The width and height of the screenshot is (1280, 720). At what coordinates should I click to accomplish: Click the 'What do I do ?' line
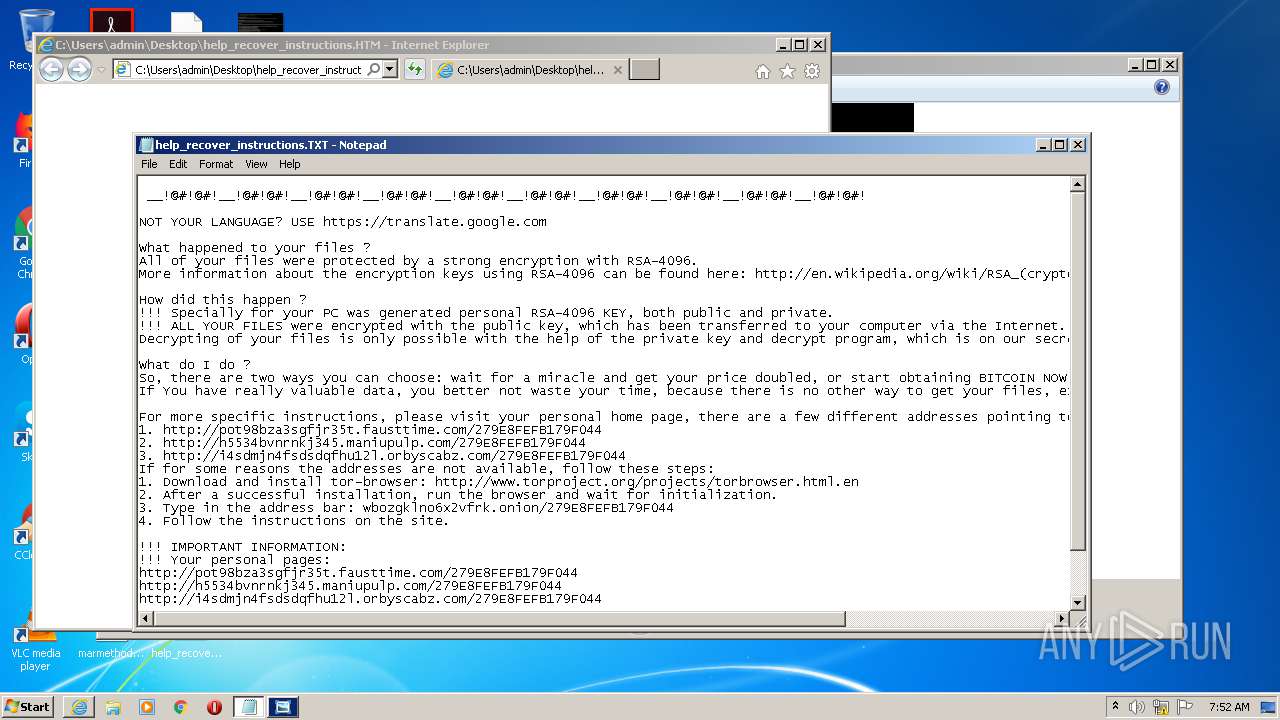[195, 365]
